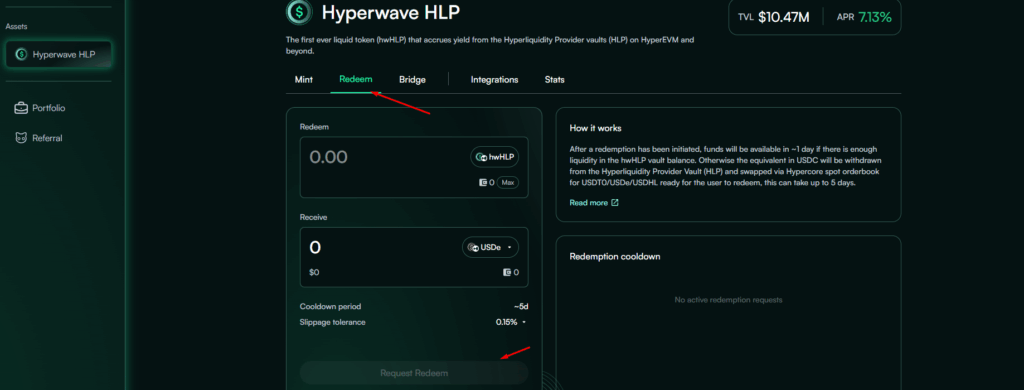This screenshot has width=1024, height=390.
Task: Click the hwHLP token selector
Action: [495, 157]
